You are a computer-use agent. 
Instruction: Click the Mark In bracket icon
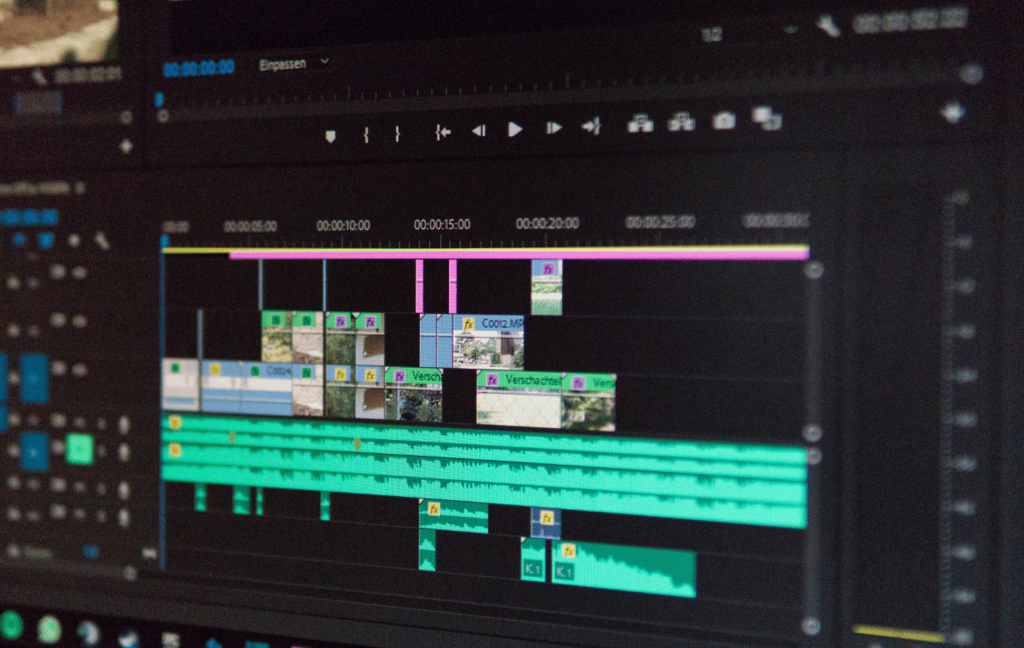click(366, 134)
